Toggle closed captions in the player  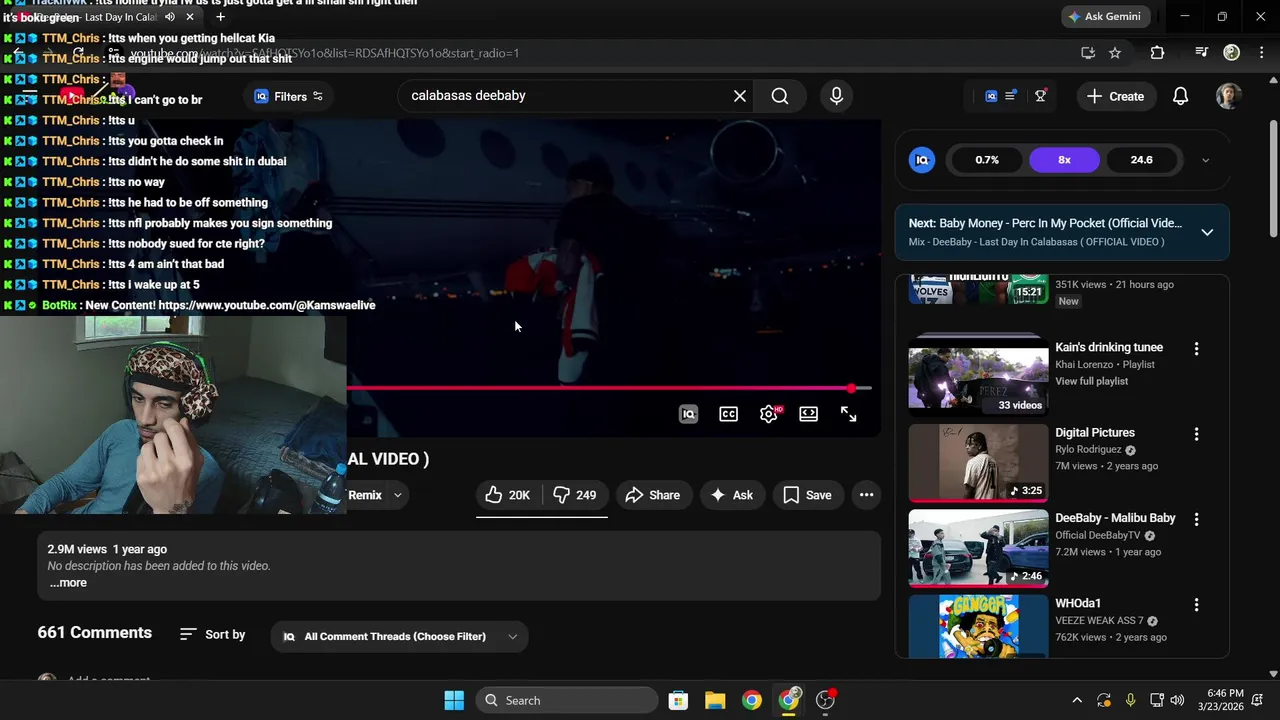click(728, 414)
